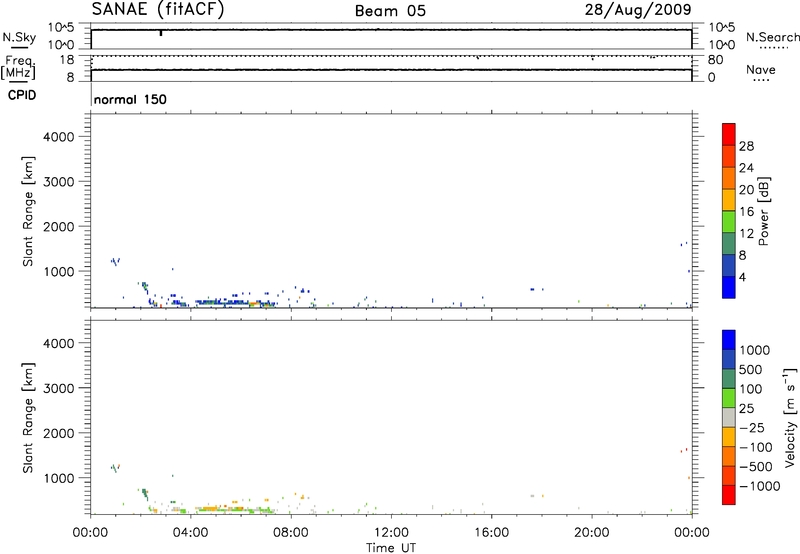This screenshot has width=800, height=554.
Task: Select the Beam 05 header label
Action: pyautogui.click(x=390, y=11)
